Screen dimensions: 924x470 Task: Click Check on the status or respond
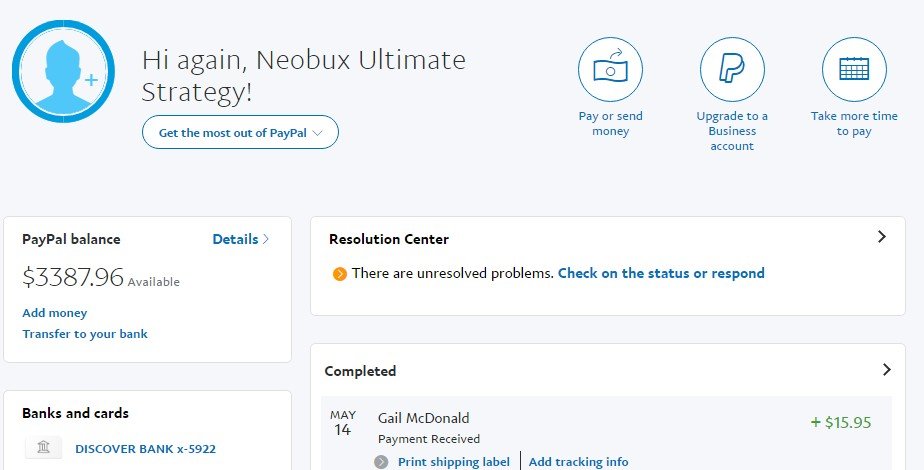pos(661,273)
